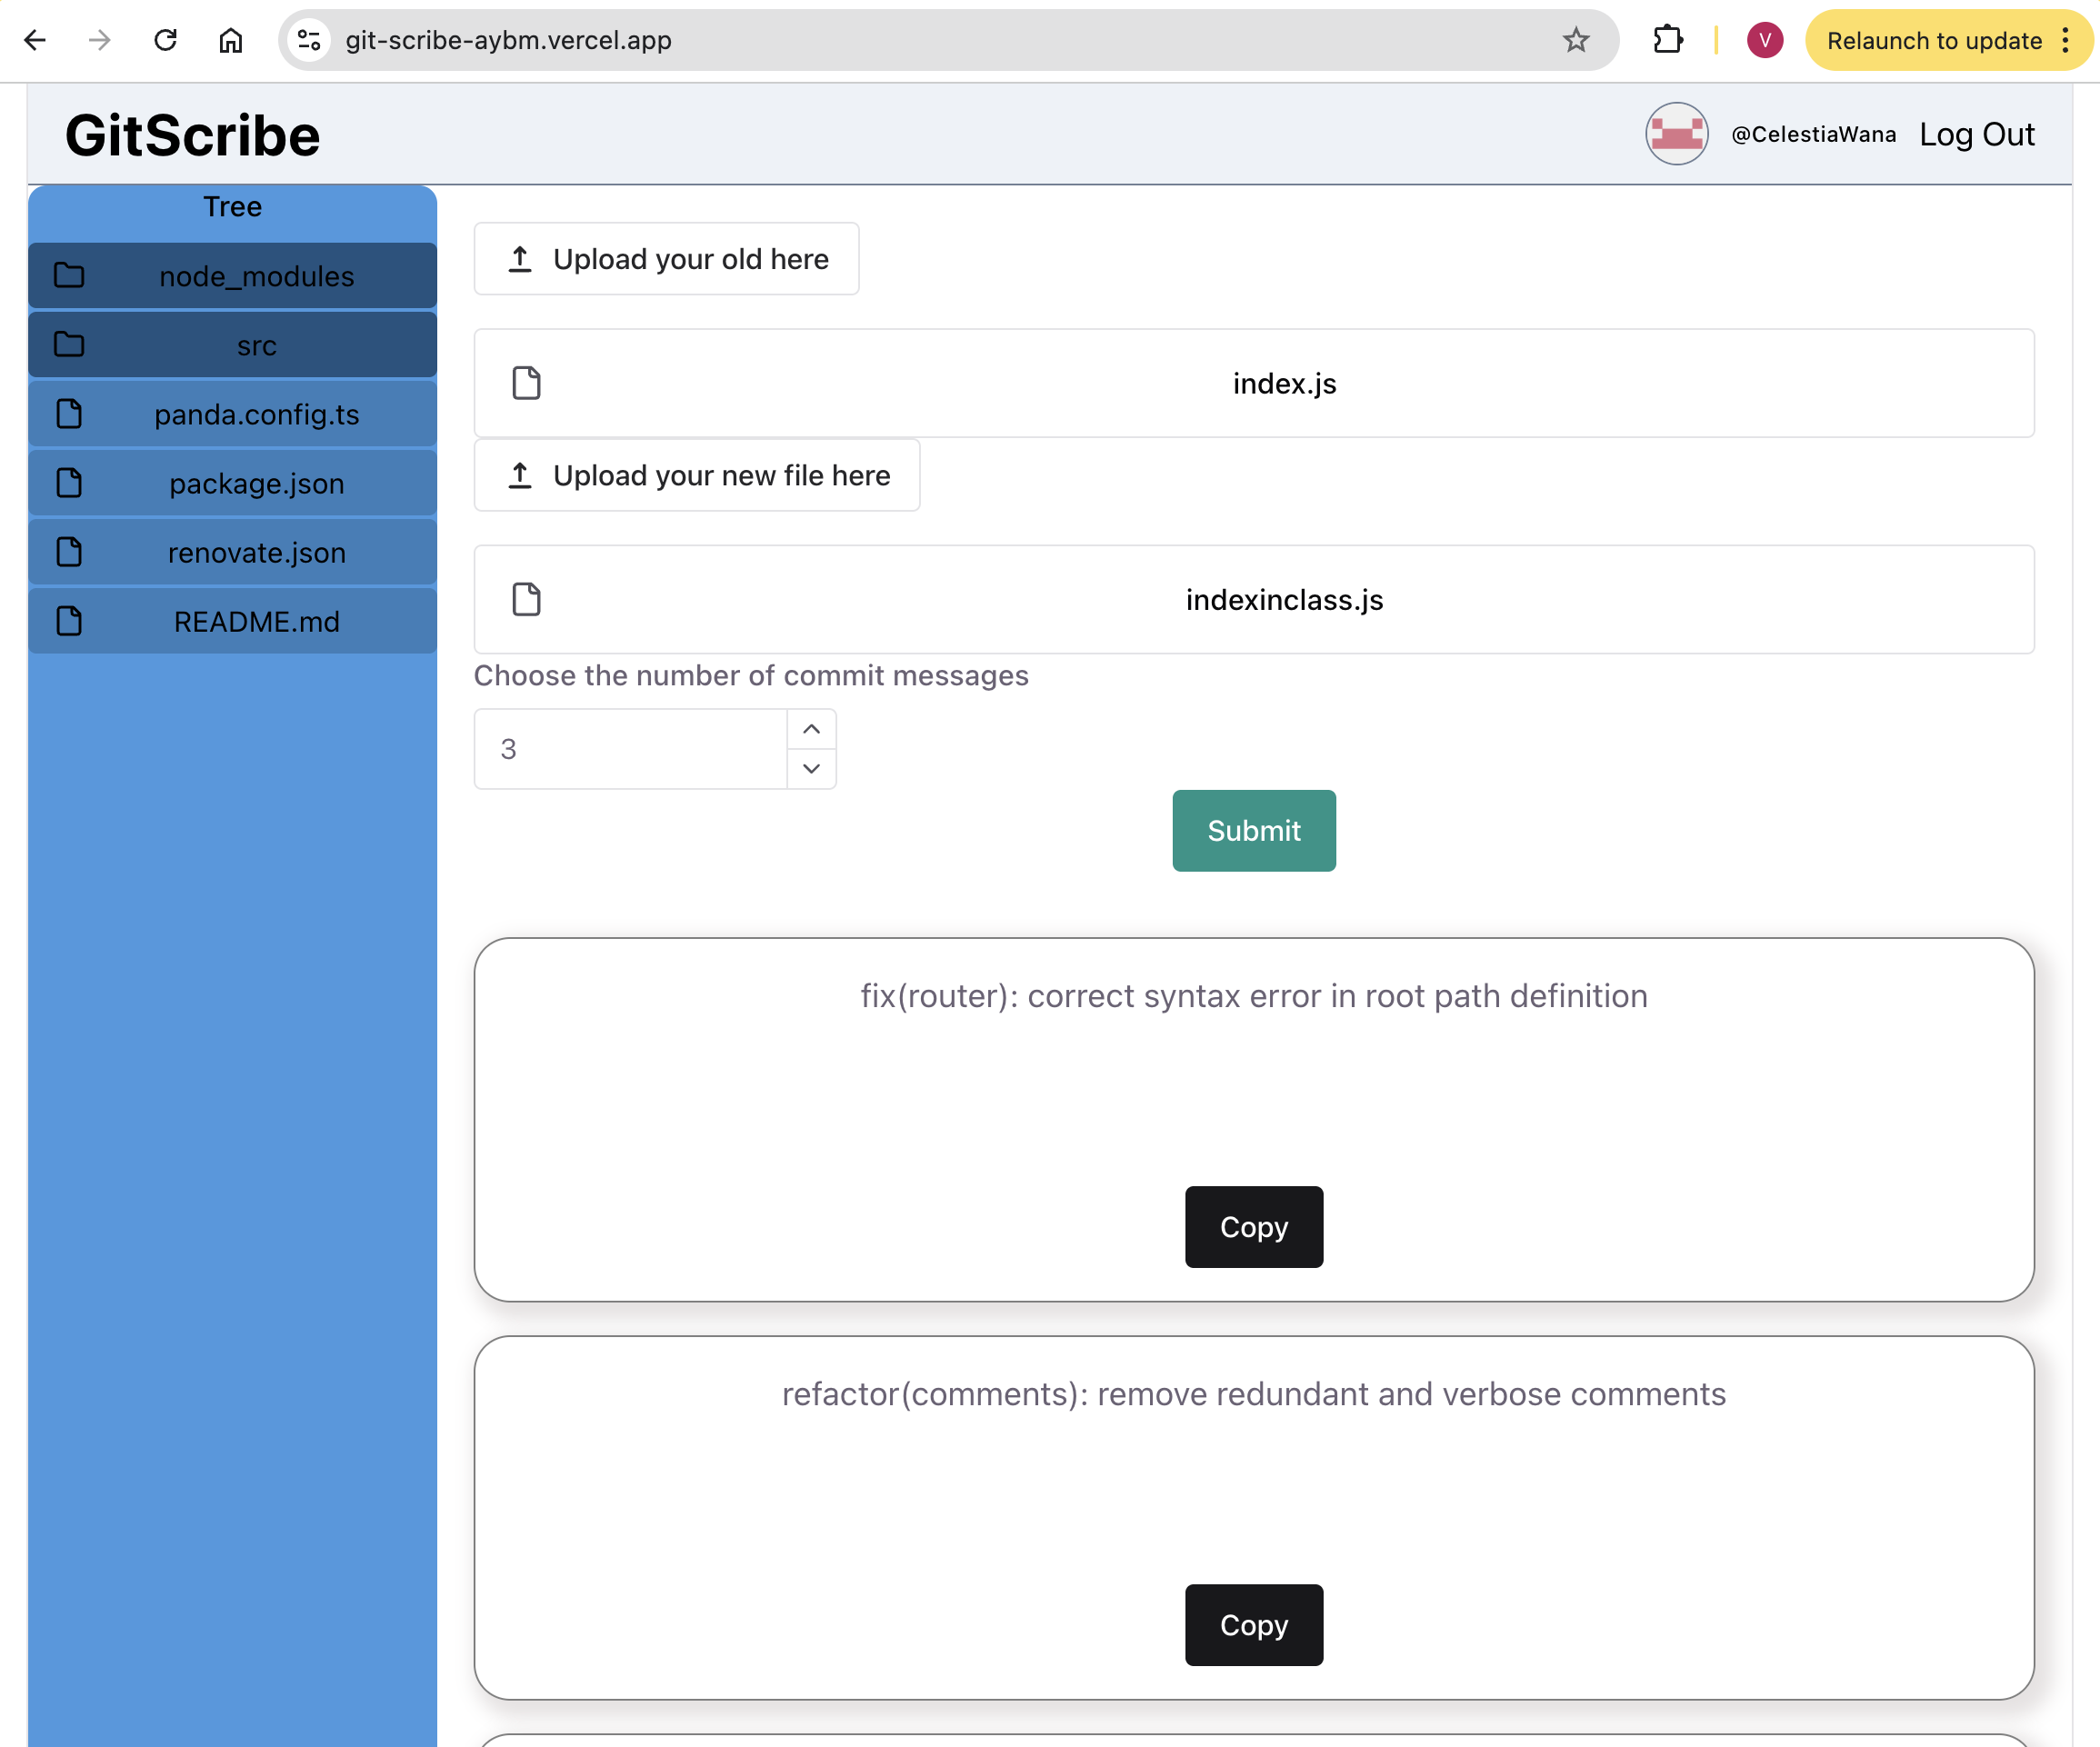Click the indexinclass.js file icon
This screenshot has width=2100, height=1747.
[x=526, y=599]
